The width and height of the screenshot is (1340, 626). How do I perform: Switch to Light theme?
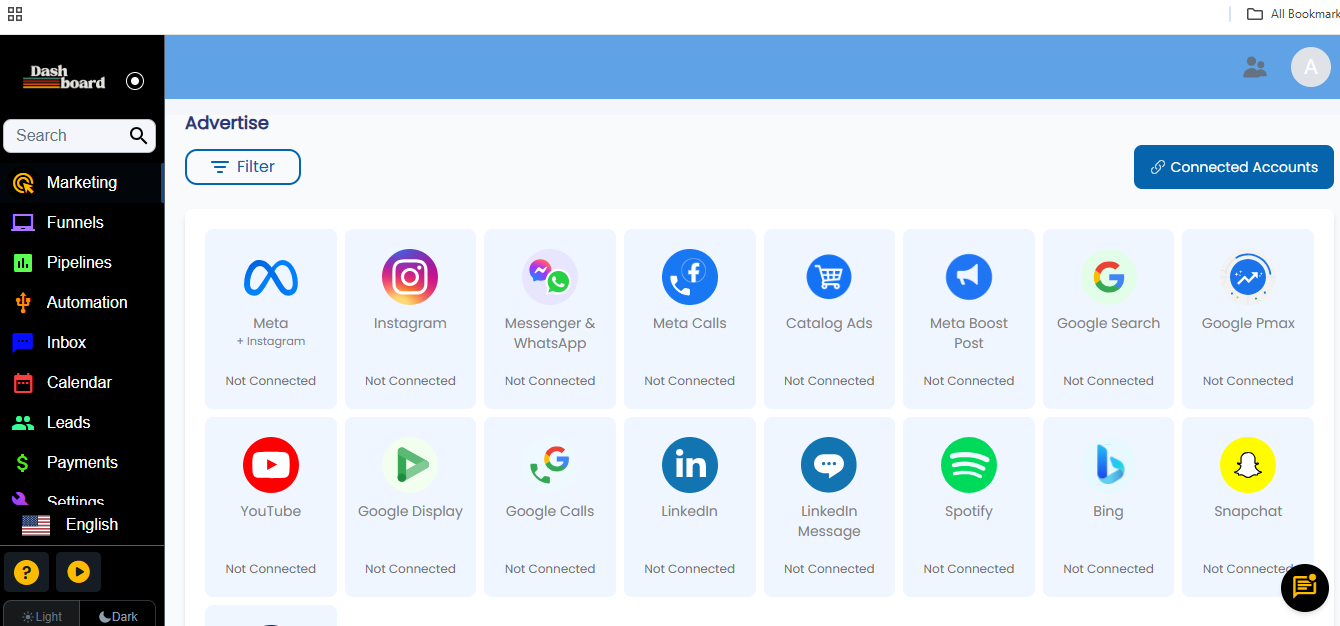(42, 615)
